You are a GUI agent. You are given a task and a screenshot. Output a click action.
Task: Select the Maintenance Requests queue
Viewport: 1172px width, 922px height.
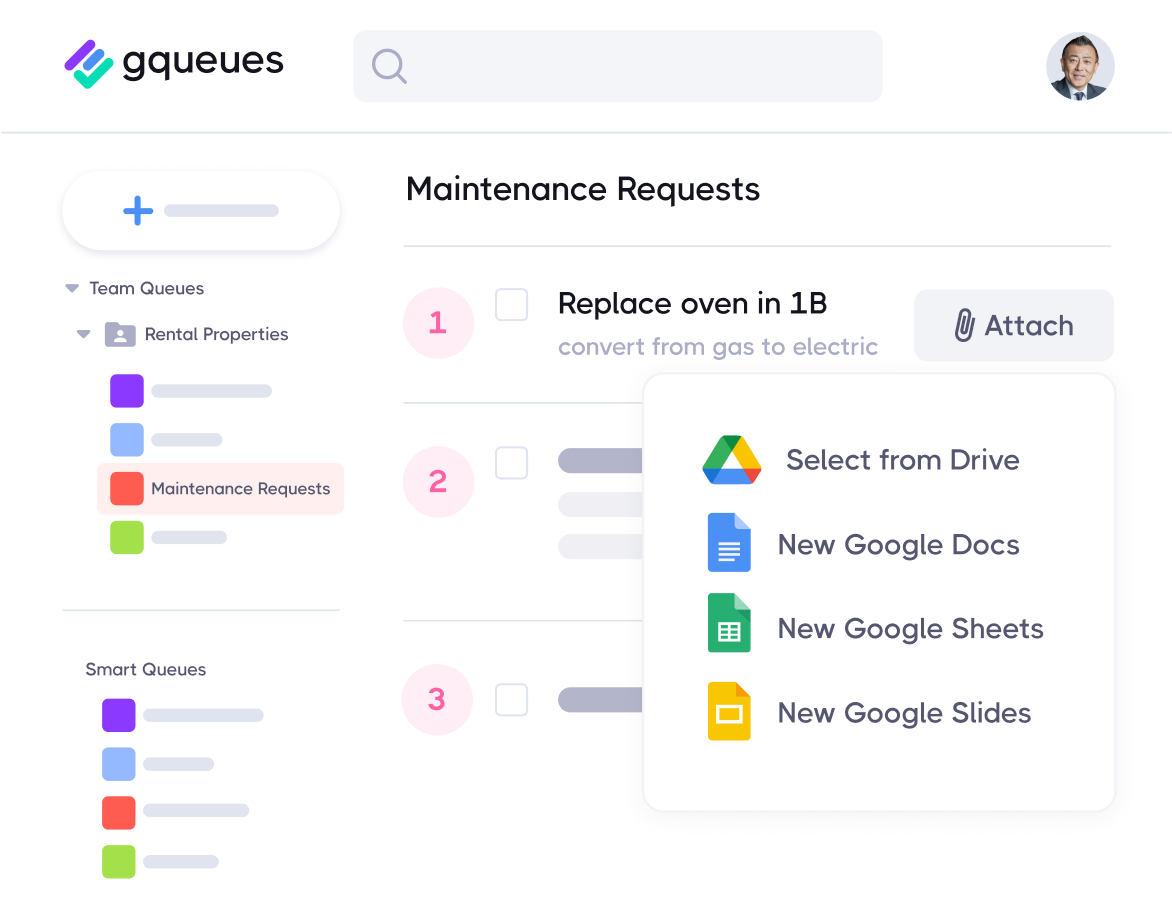(240, 489)
